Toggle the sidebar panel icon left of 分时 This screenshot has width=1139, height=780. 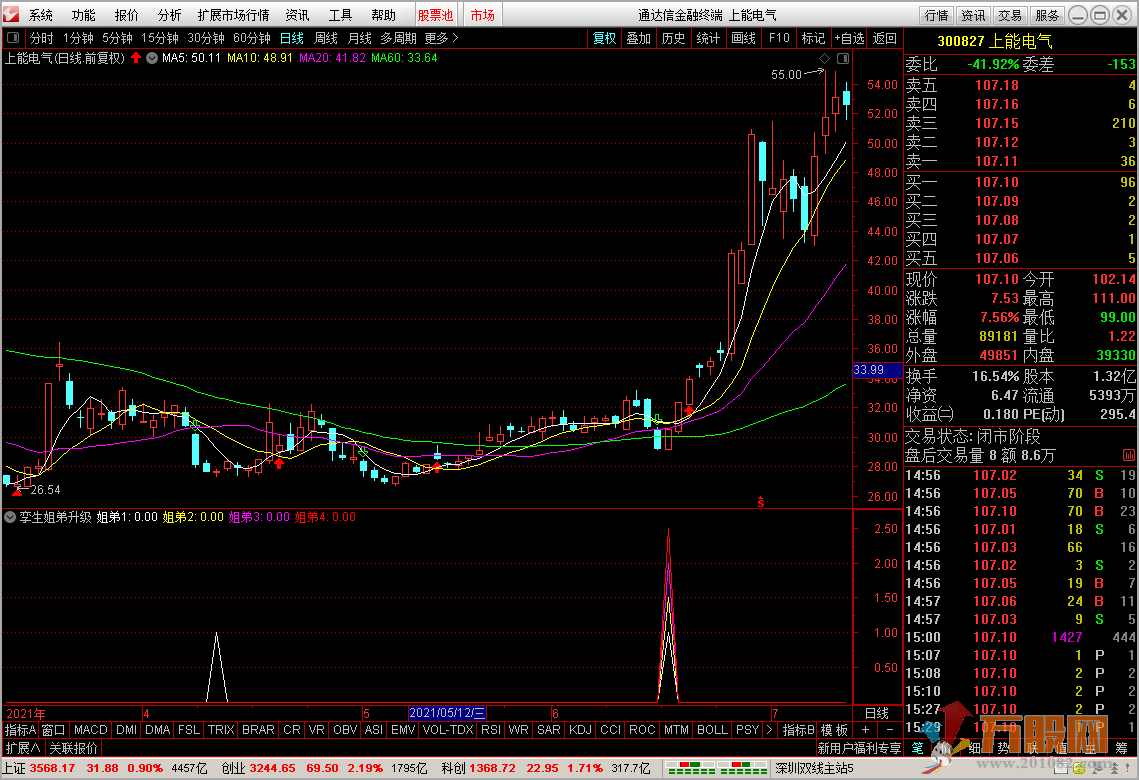pyautogui.click(x=13, y=38)
